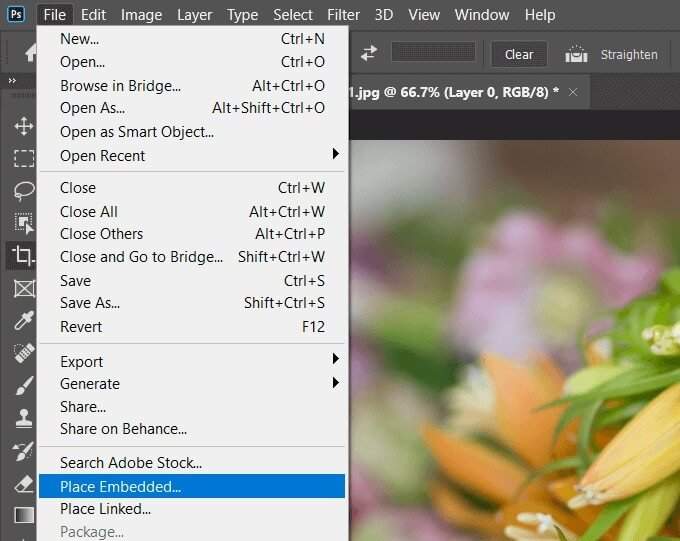Open the Filter menu
The image size is (680, 541).
(x=343, y=15)
